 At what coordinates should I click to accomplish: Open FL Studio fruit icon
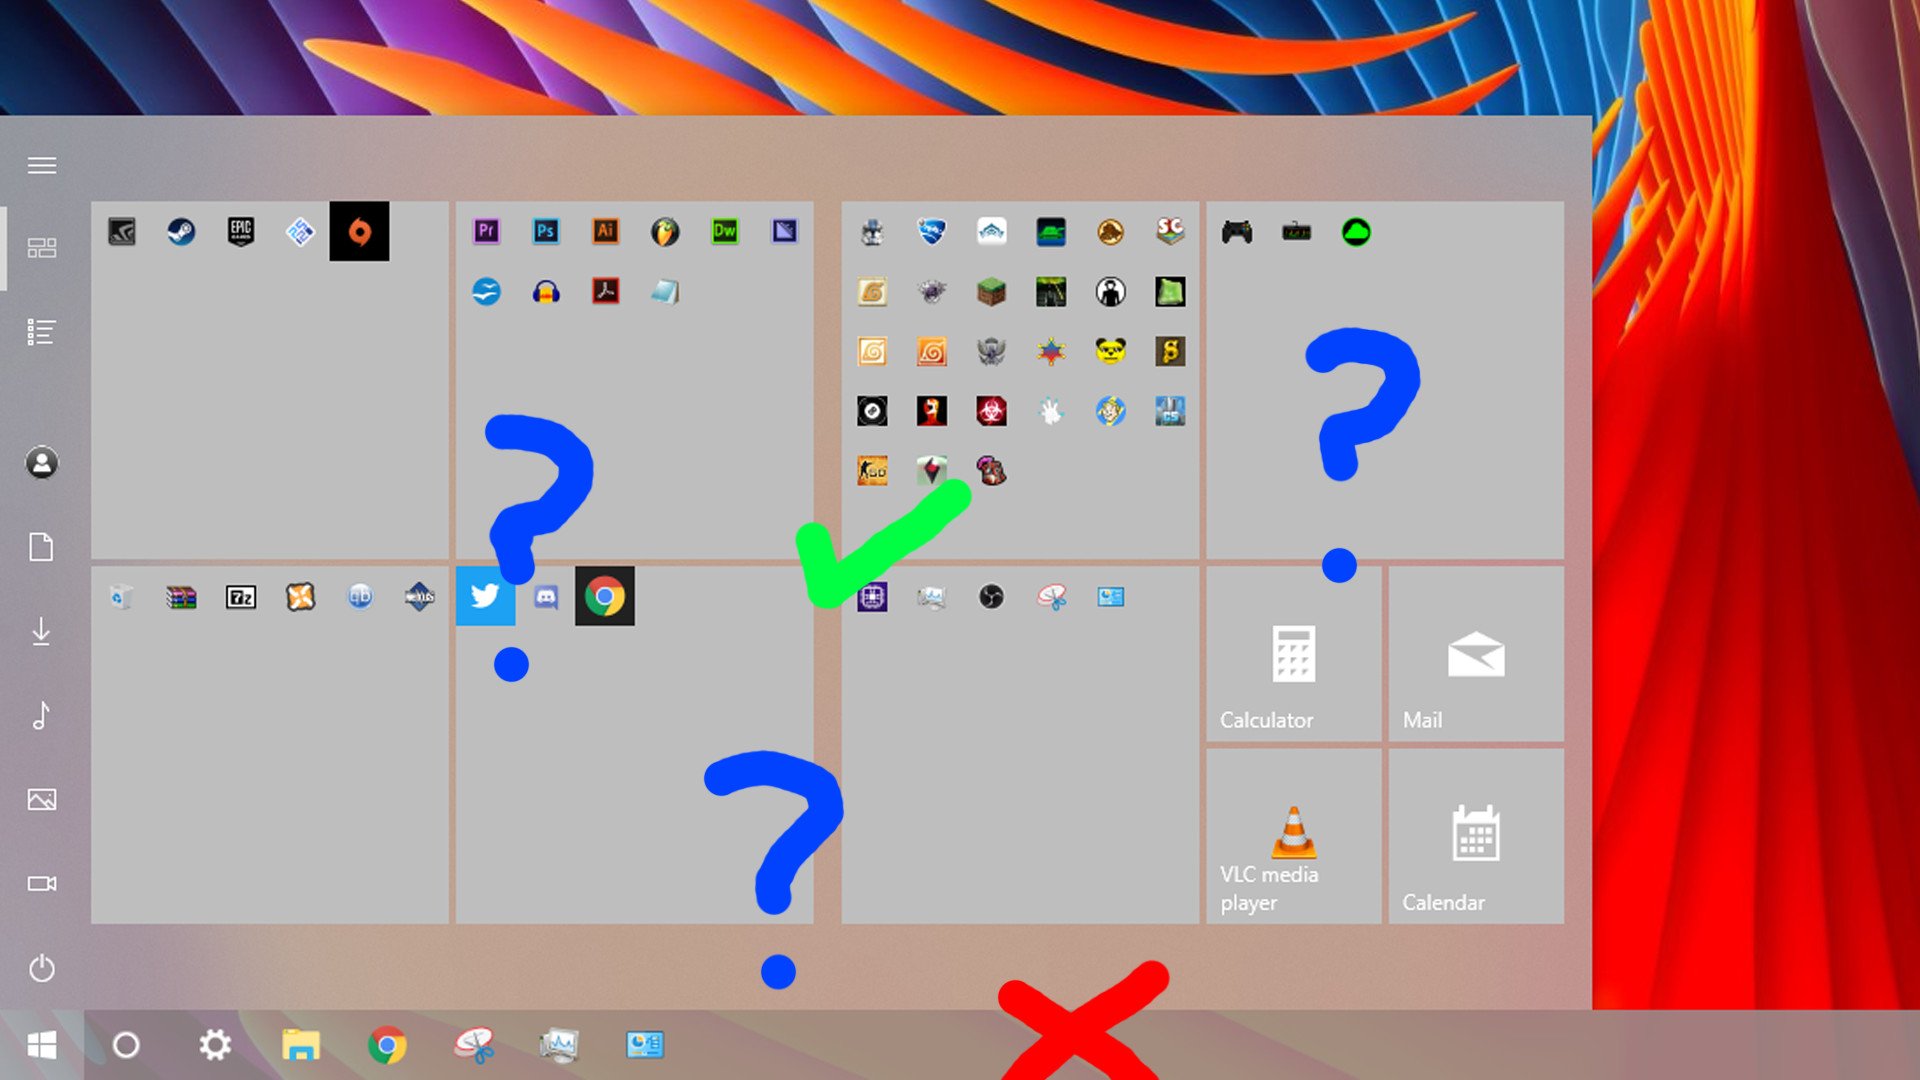coord(665,232)
